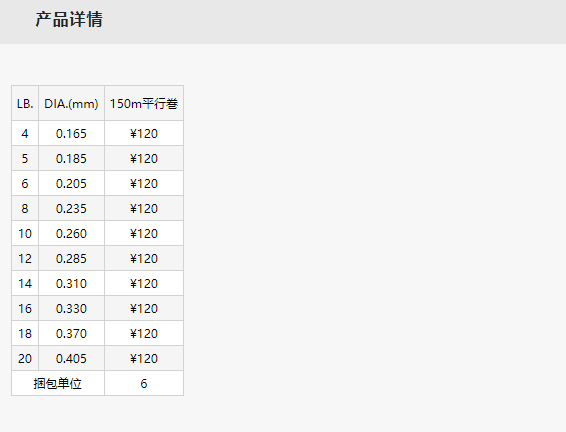Click the DIA.(mm) column header

pyautogui.click(x=71, y=104)
